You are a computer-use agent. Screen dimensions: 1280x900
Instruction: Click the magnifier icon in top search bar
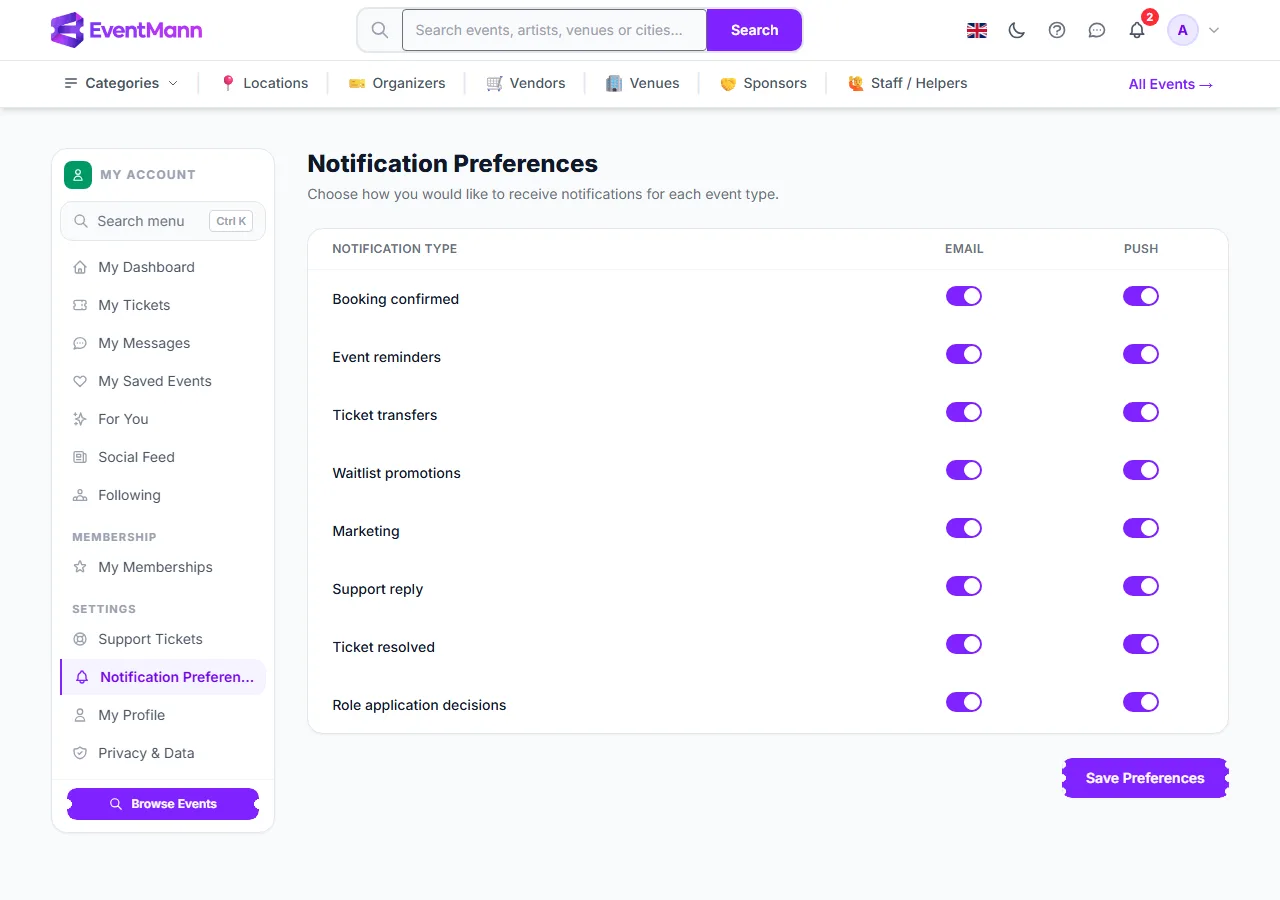380,30
